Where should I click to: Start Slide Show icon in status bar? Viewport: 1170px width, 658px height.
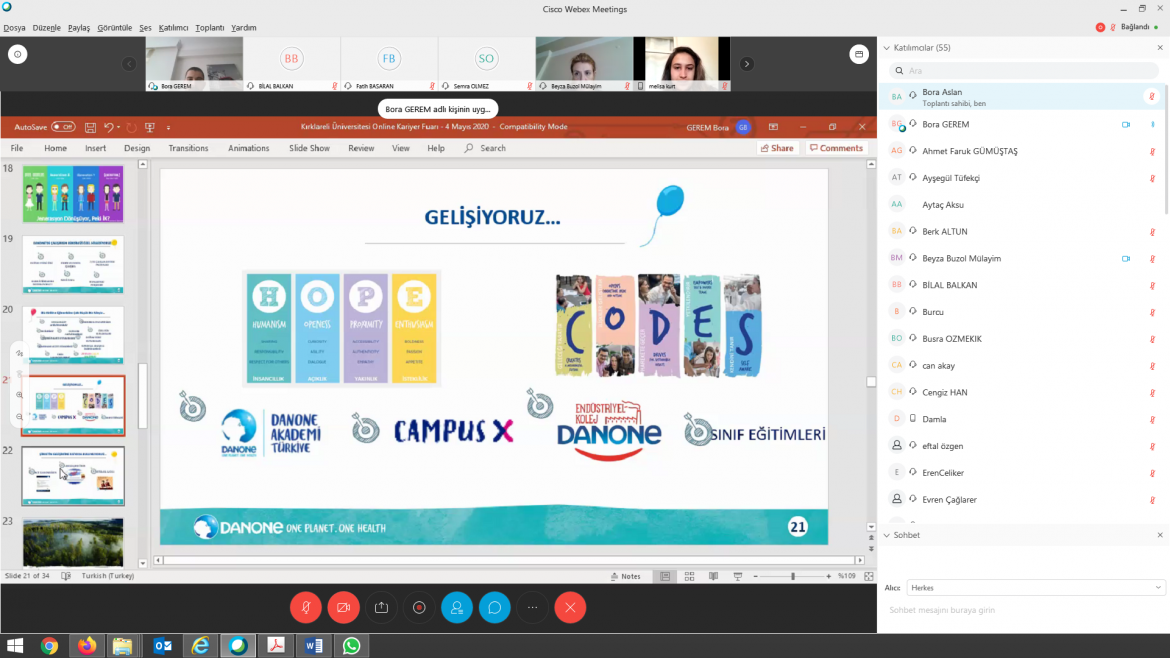[x=738, y=576]
